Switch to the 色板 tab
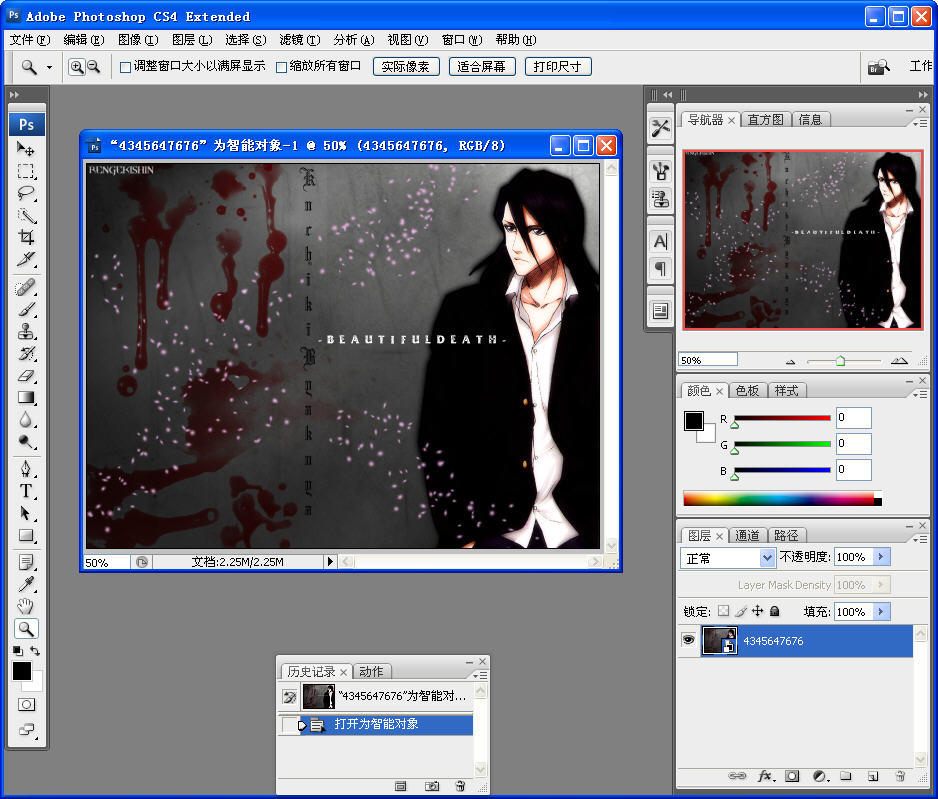The image size is (938, 799). tap(747, 391)
